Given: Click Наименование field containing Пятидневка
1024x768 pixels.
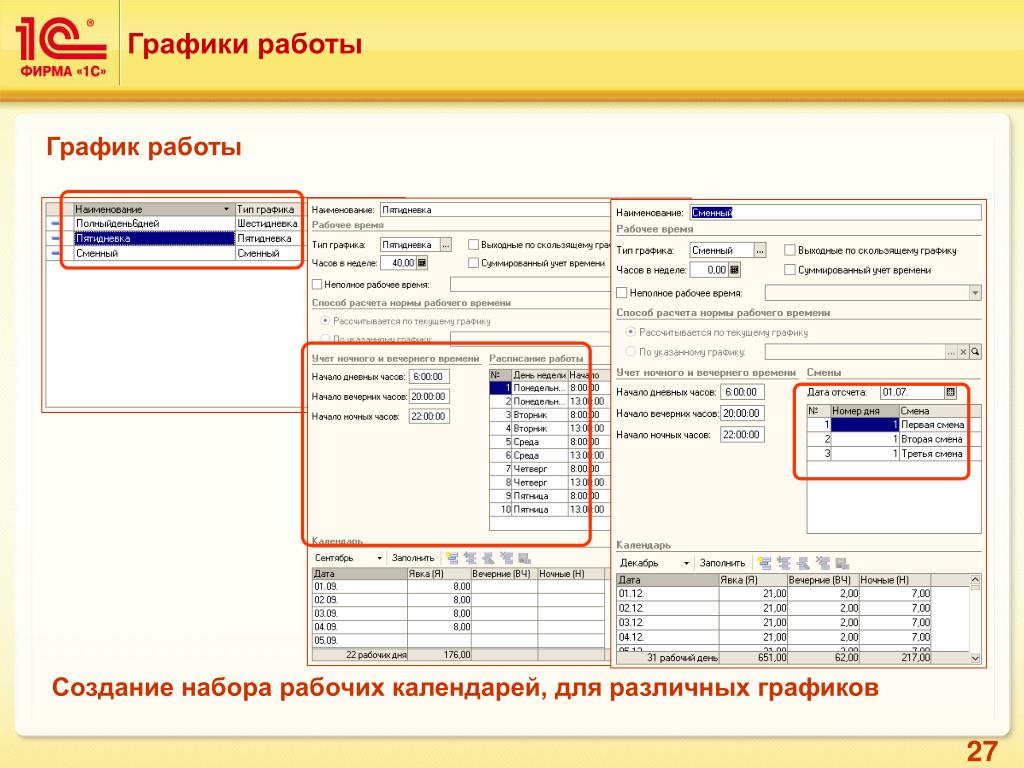Looking at the screenshot, I should 495,210.
